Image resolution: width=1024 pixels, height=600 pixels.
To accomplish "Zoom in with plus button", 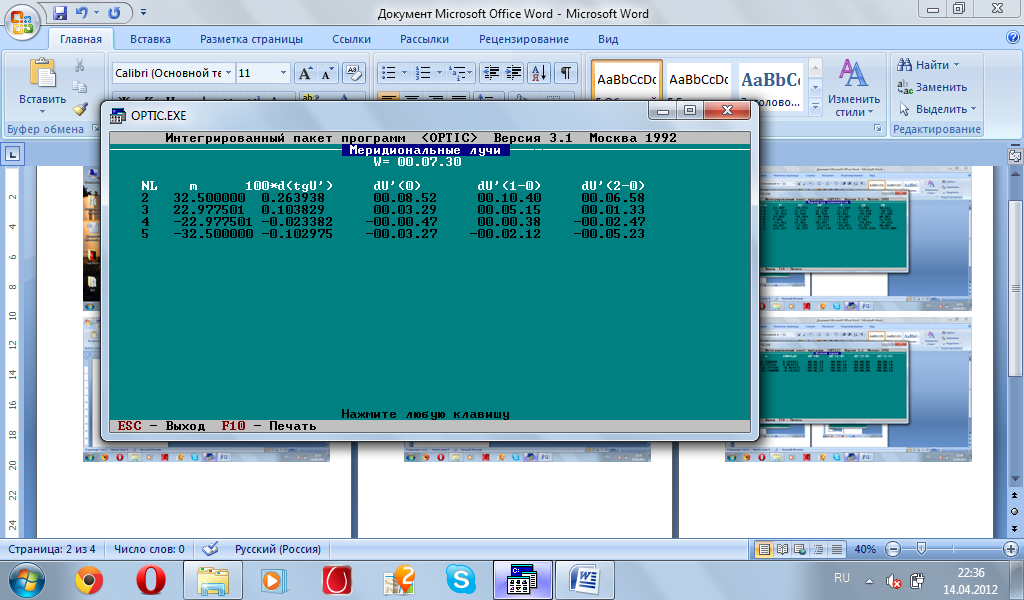I will pyautogui.click(x=1011, y=549).
